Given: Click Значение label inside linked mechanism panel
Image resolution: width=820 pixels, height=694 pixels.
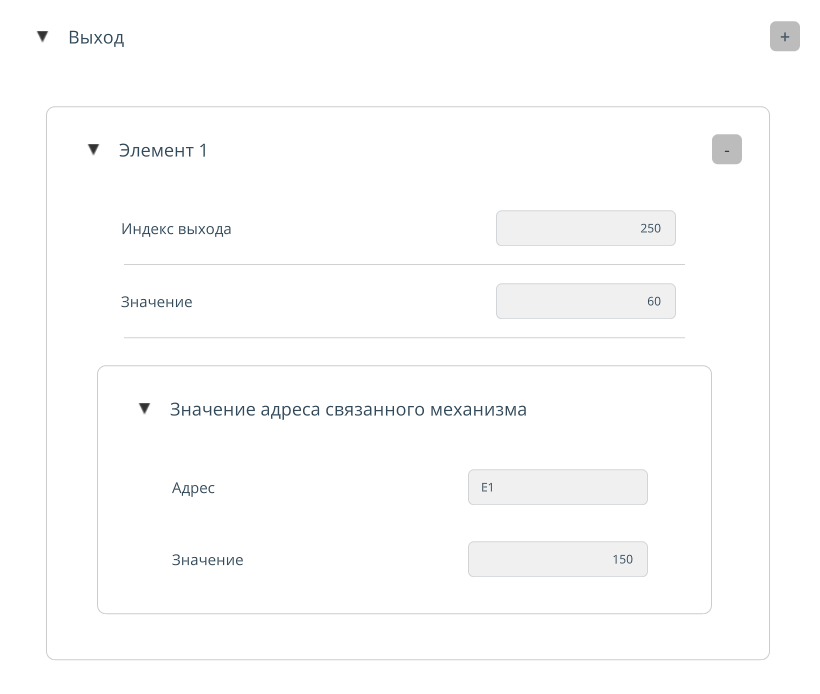Looking at the screenshot, I should coord(207,560).
